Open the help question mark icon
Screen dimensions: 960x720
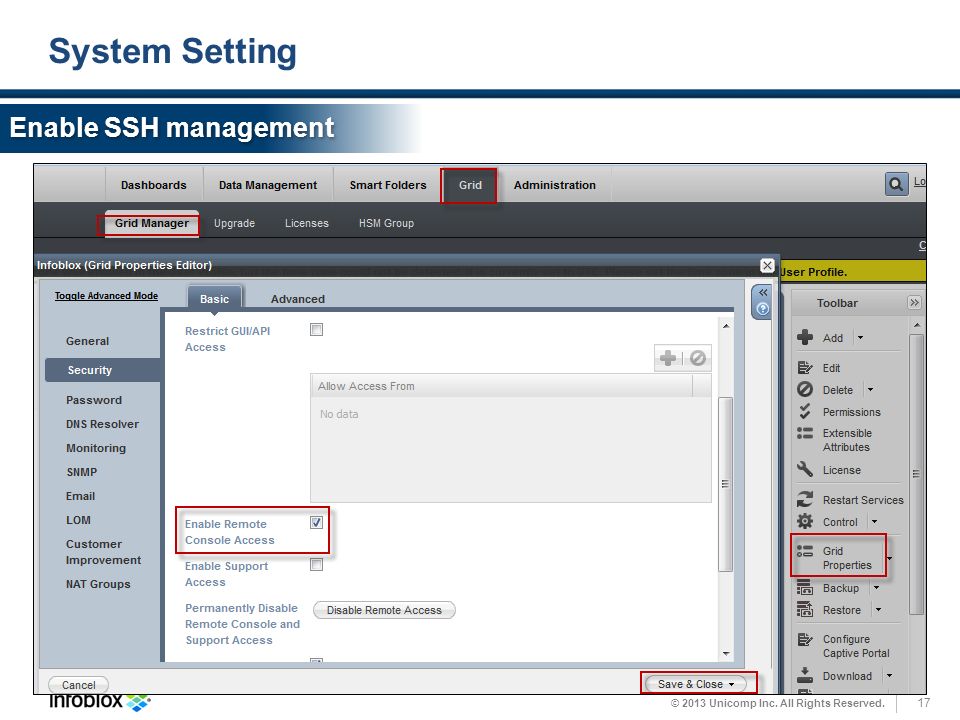[x=763, y=309]
